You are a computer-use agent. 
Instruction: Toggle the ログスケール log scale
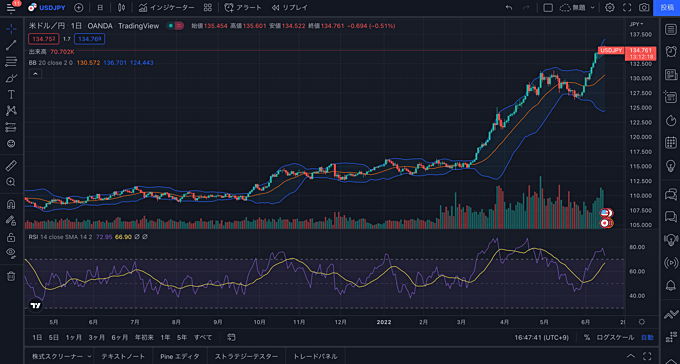point(615,338)
